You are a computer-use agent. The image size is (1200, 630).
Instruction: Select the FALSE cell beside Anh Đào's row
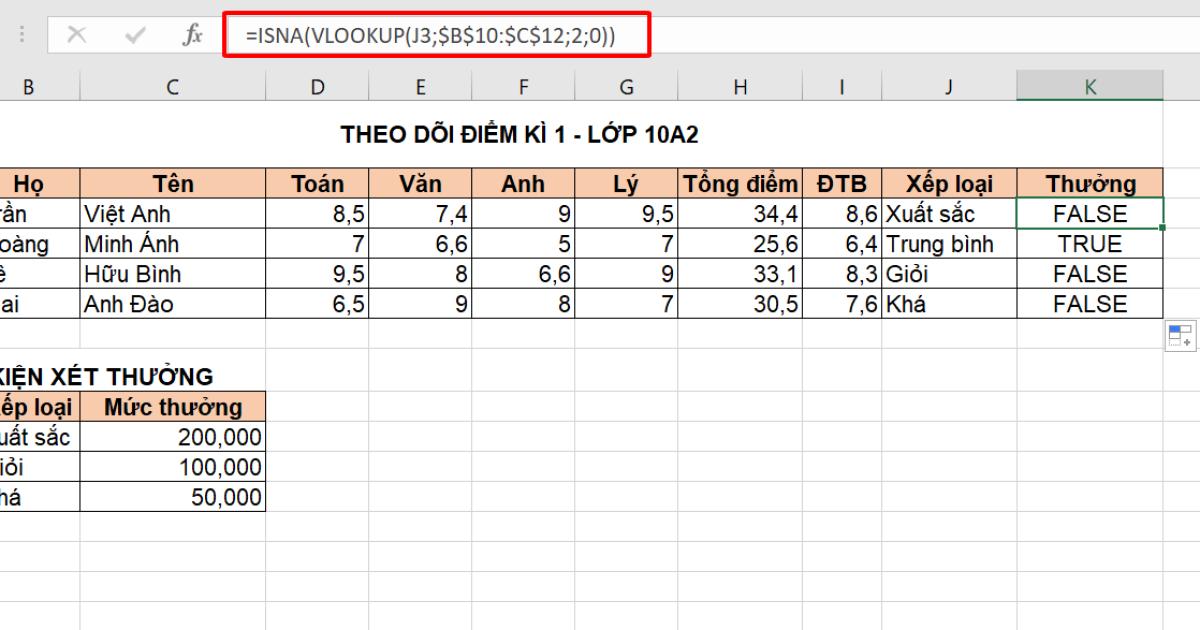click(x=1089, y=303)
